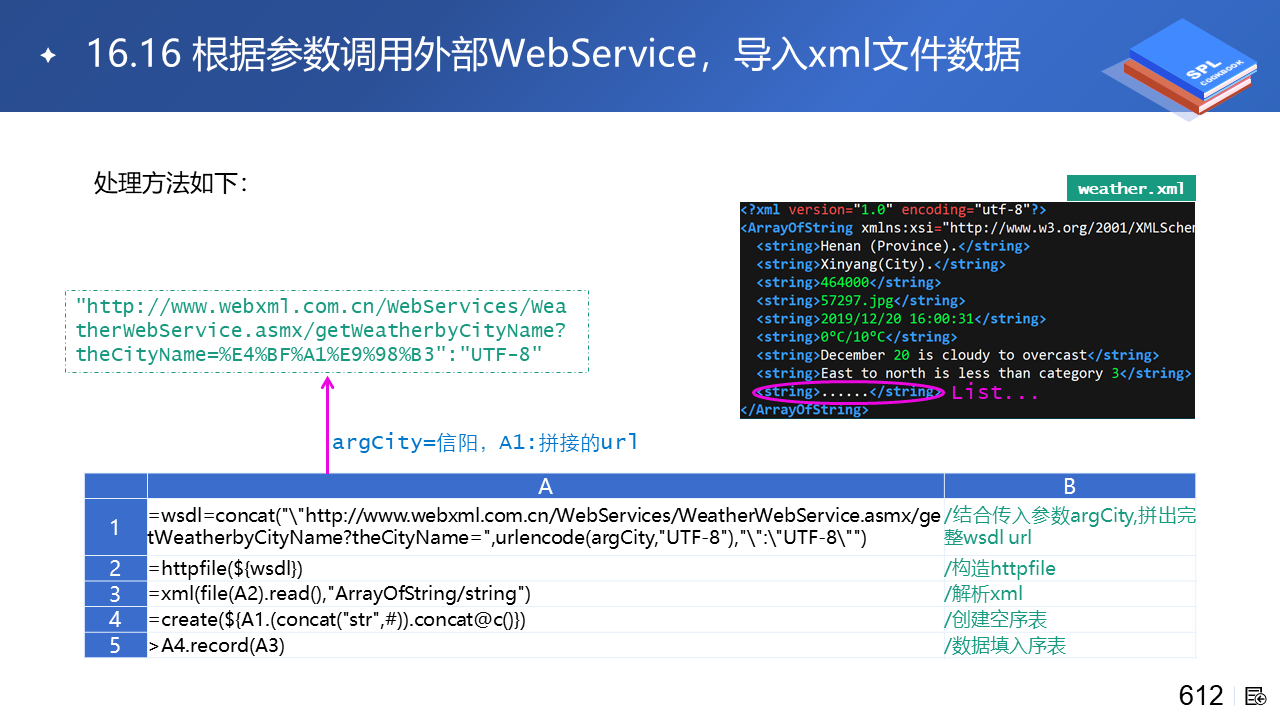Viewport: 1280px width, 720px height.
Task: Select the Xinyang(City). string line
Action: pyautogui.click(x=881, y=264)
